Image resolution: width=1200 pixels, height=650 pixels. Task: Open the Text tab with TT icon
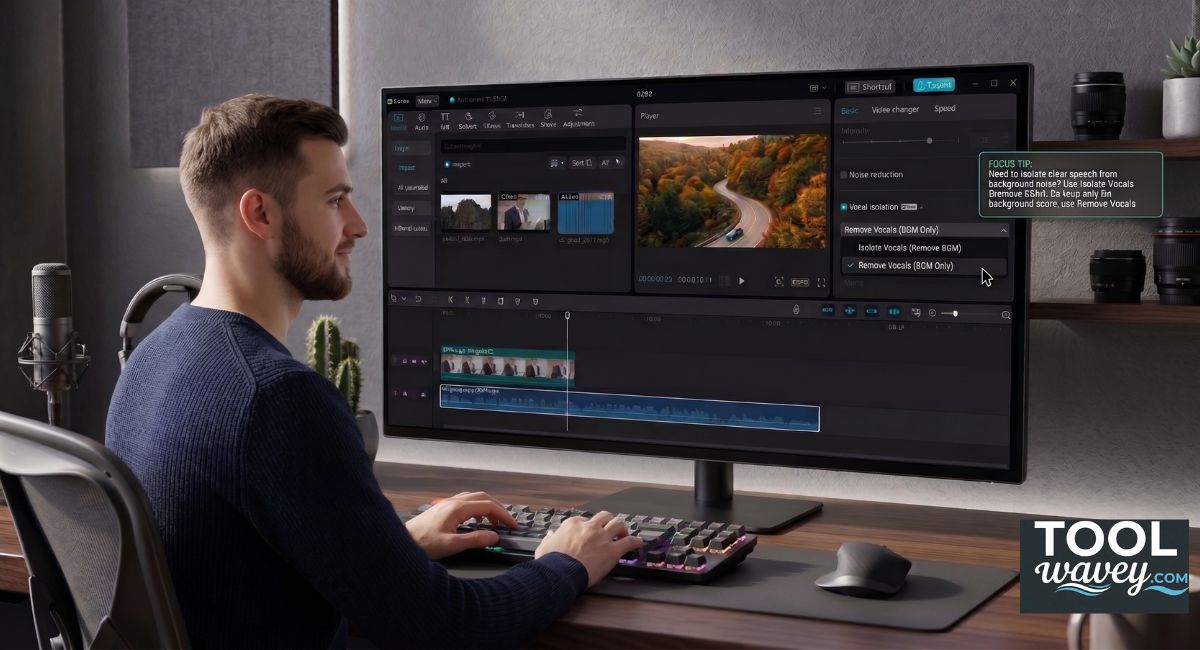click(445, 121)
